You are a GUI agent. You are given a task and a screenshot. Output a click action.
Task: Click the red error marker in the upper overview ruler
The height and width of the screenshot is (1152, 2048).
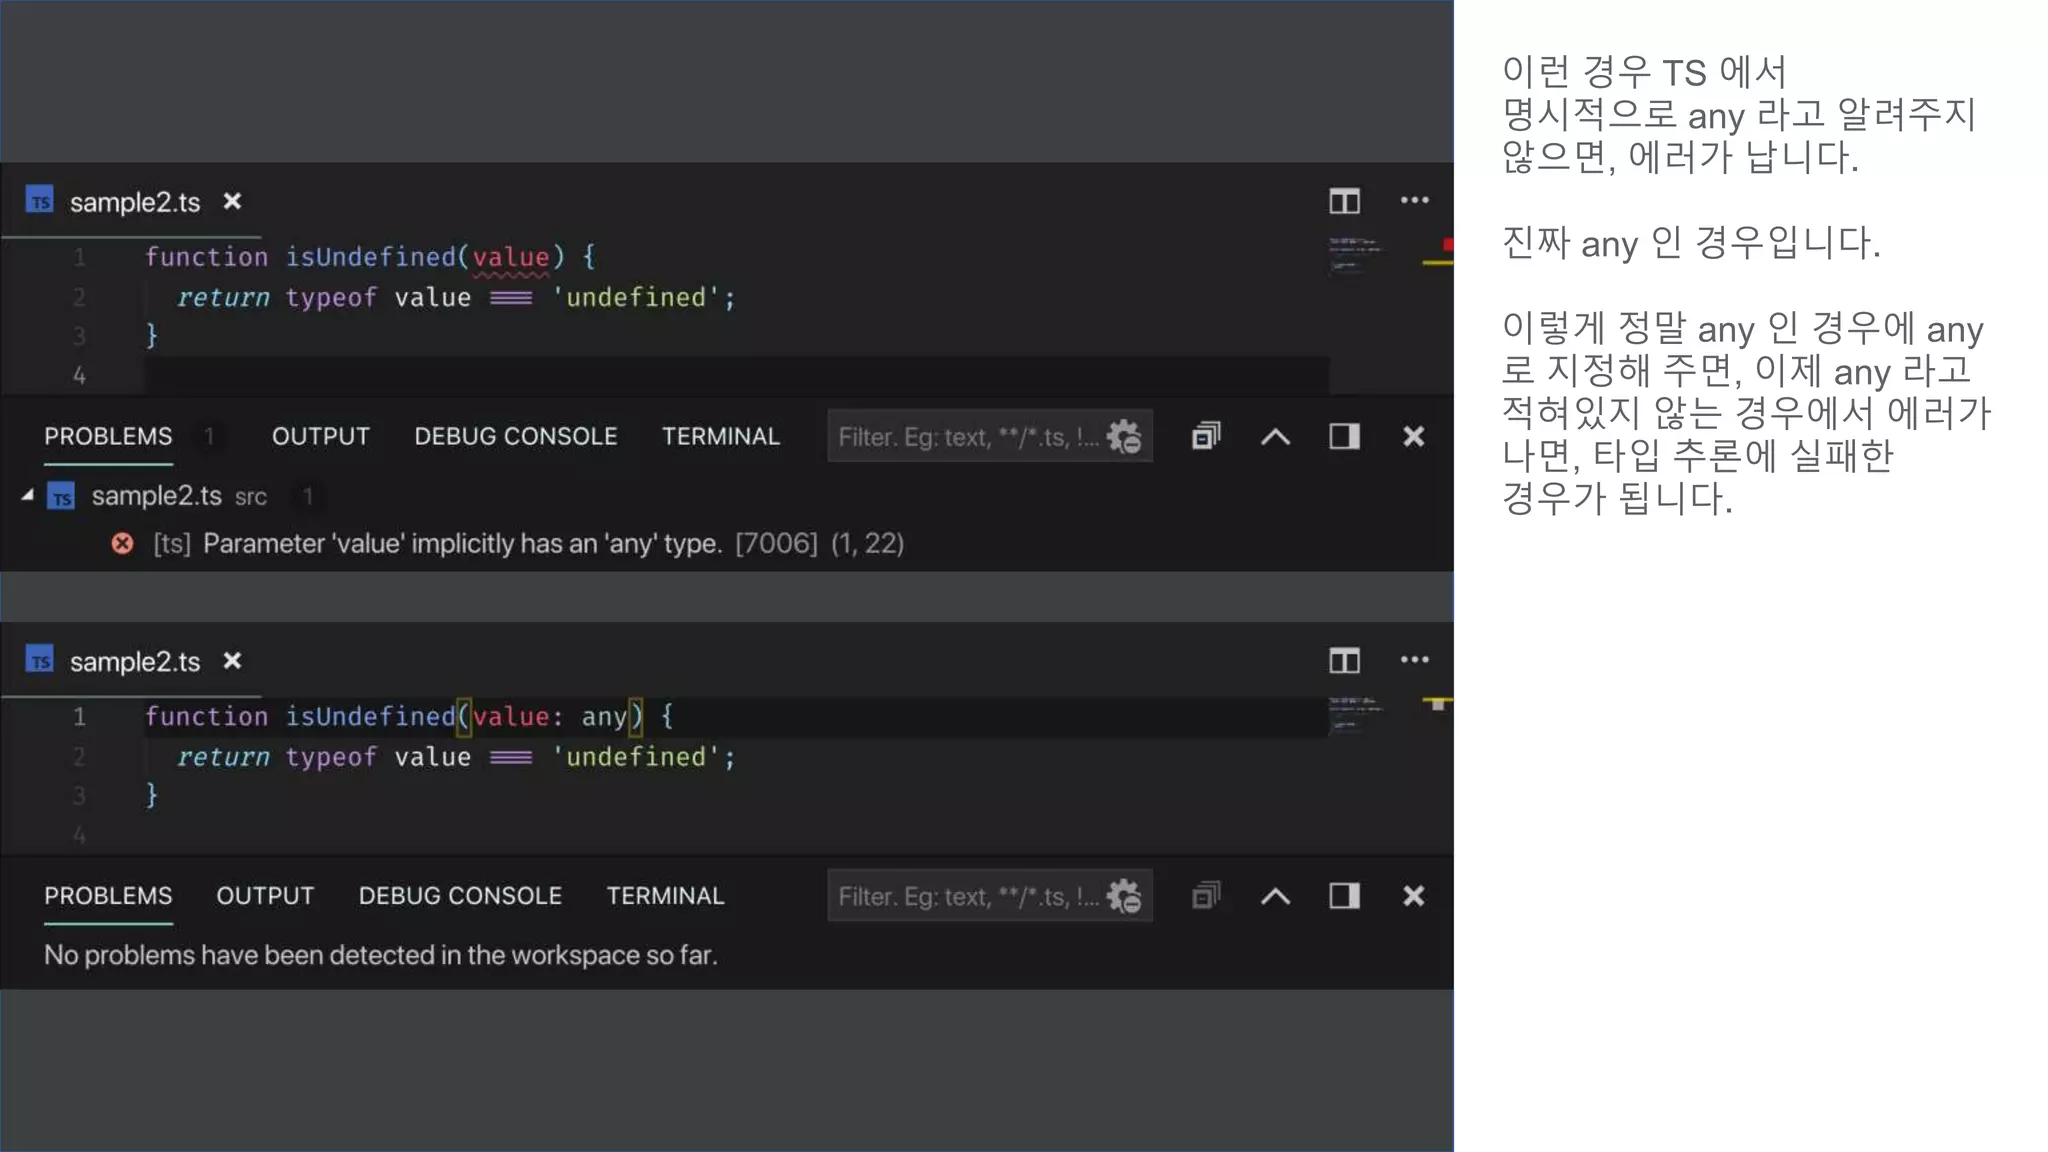(1447, 244)
